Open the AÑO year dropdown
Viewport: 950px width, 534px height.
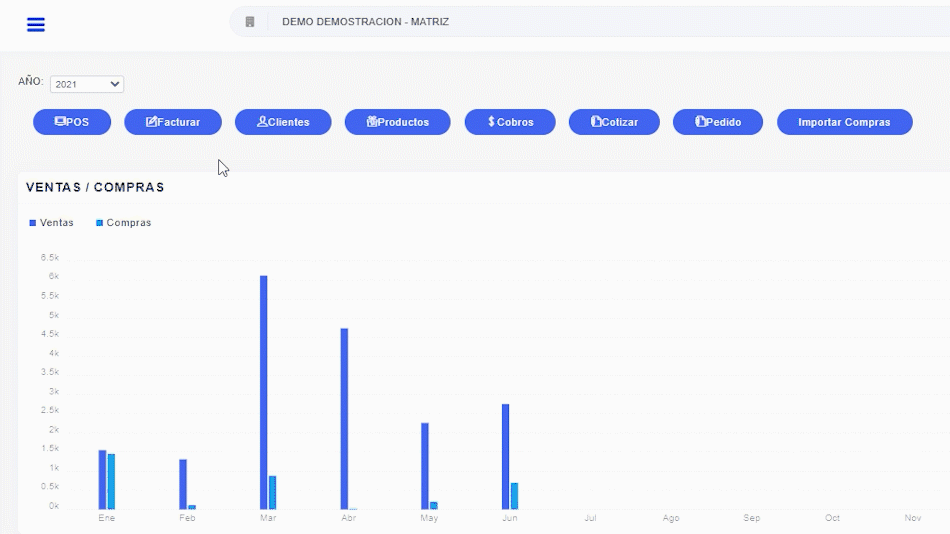pyautogui.click(x=87, y=84)
